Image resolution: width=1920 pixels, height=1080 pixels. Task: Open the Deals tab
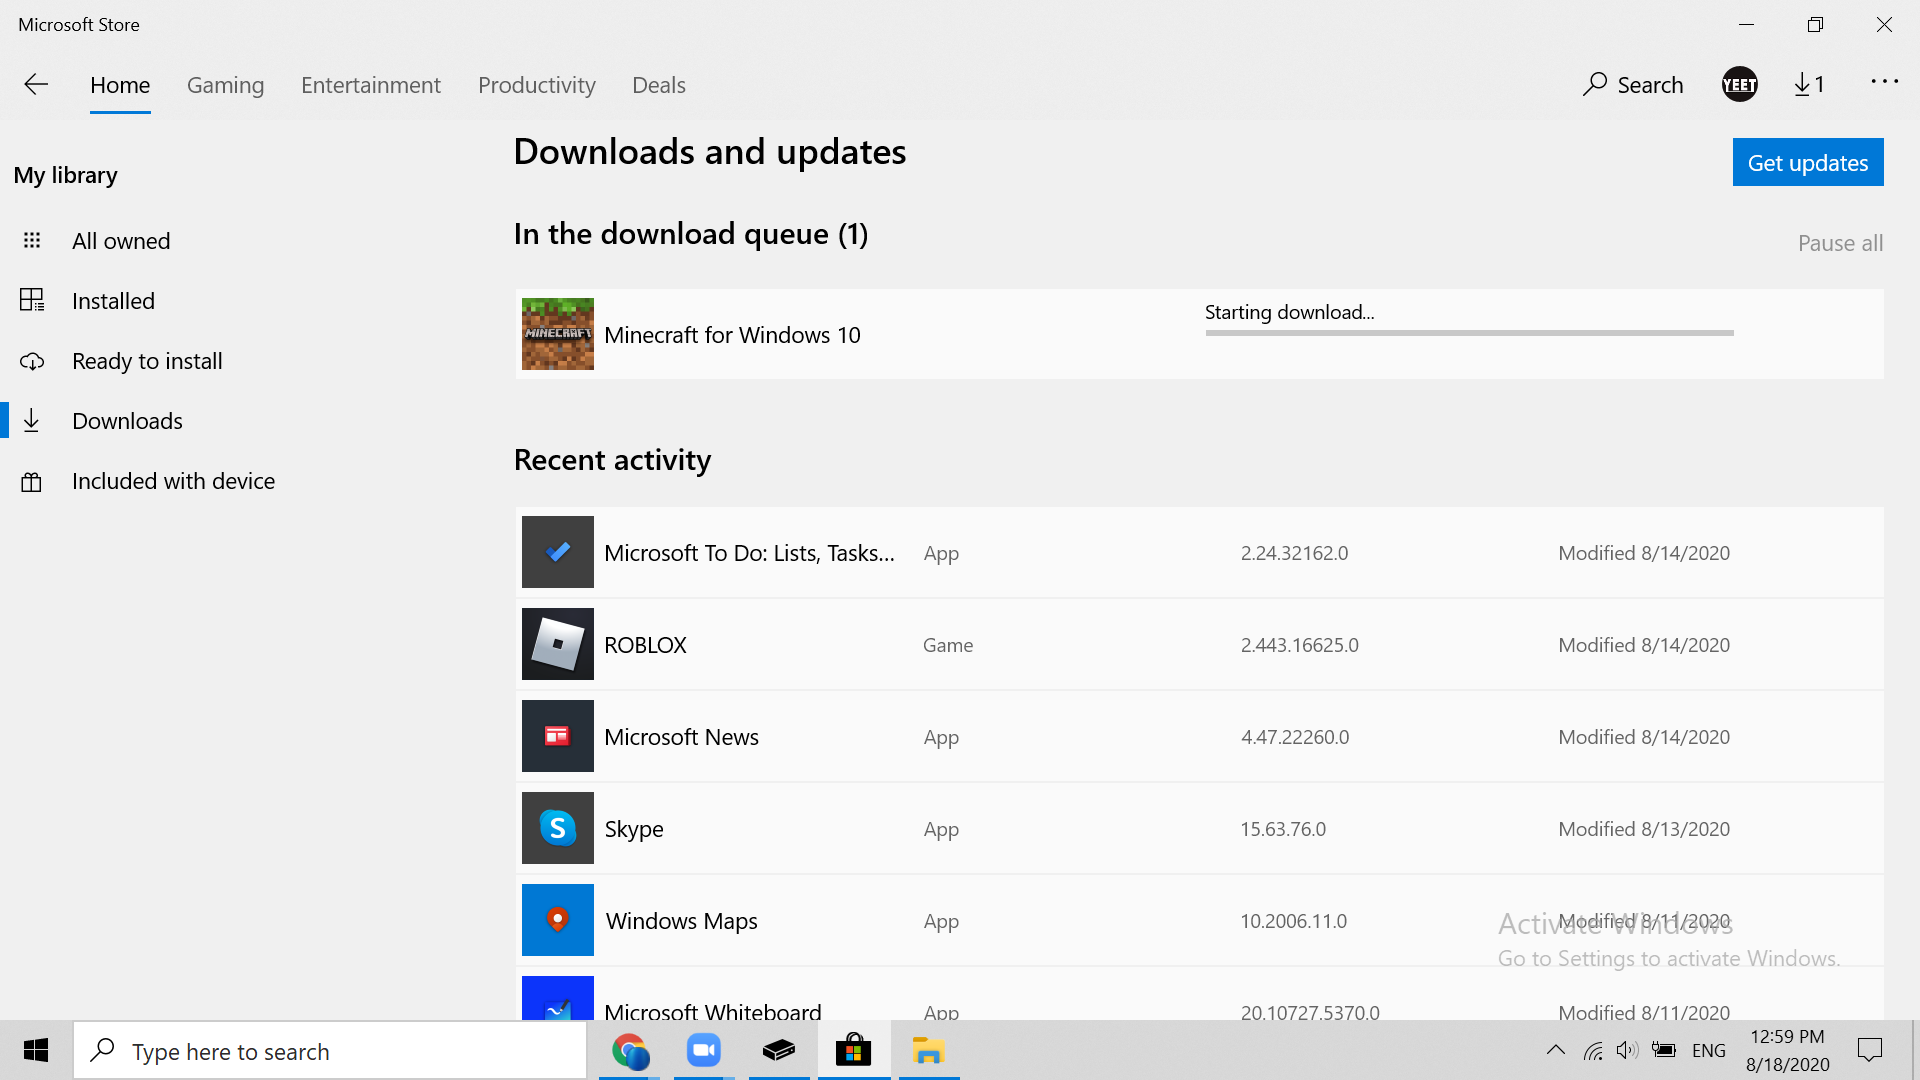658,85
